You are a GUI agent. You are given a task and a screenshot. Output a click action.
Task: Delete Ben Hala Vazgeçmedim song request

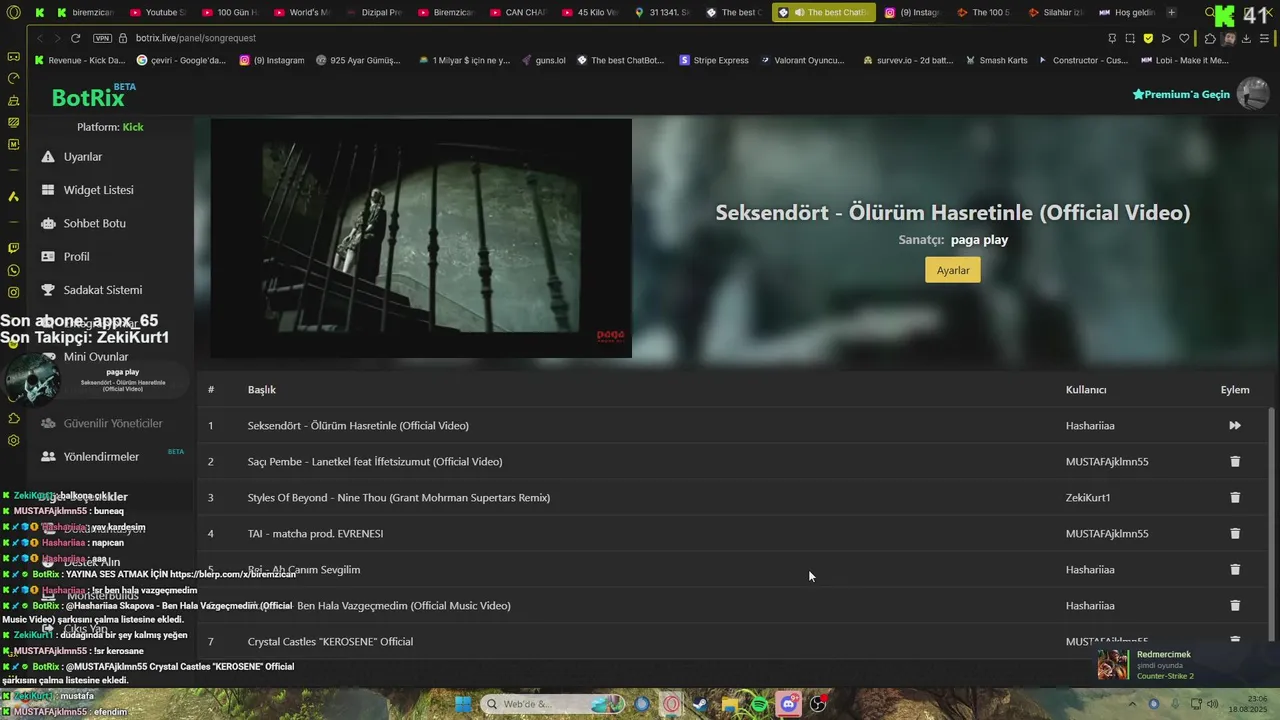tap(1235, 605)
